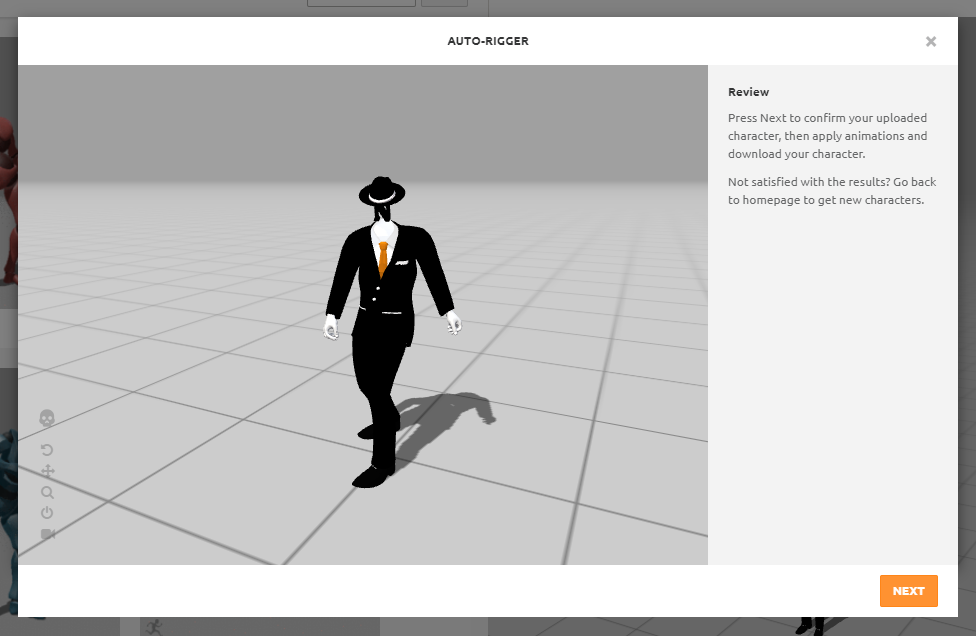Toggle the camera icon in viewer
This screenshot has width=976, height=636.
pyautogui.click(x=48, y=534)
